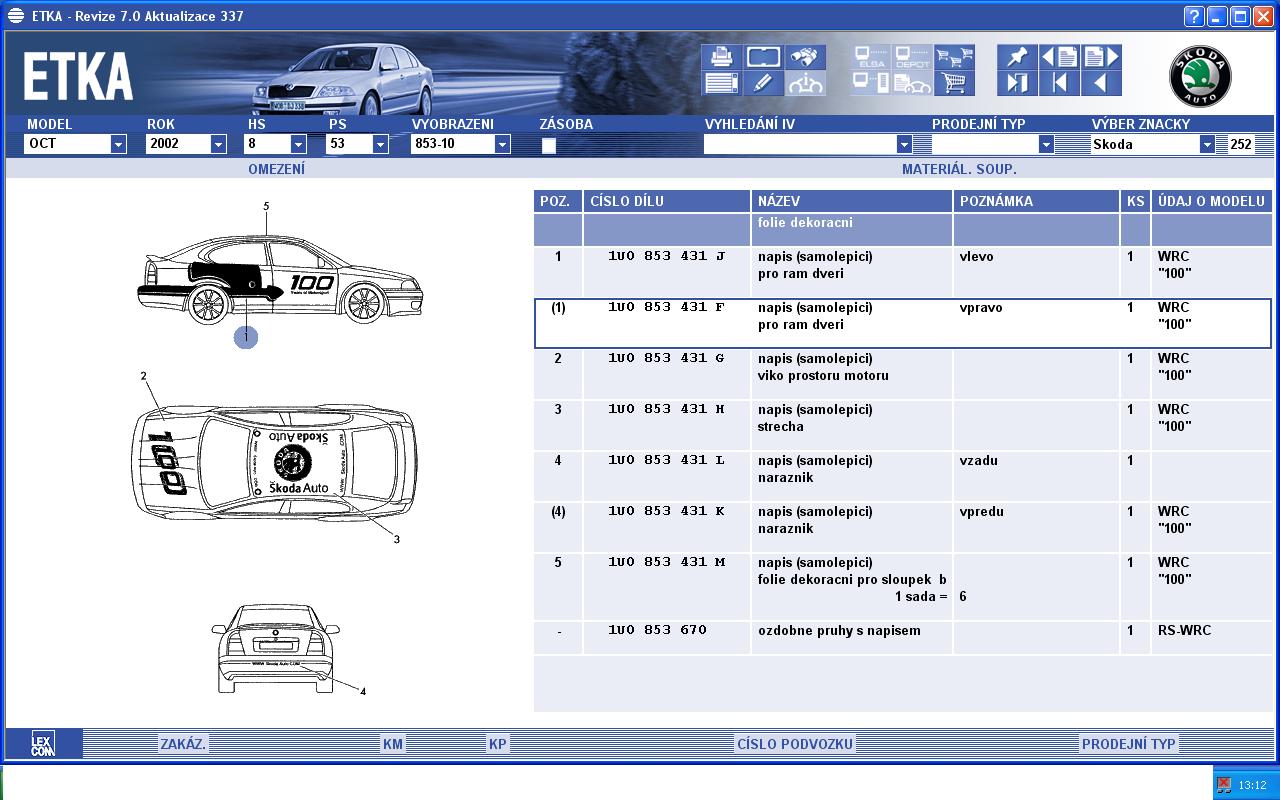The width and height of the screenshot is (1280, 800).
Task: Click the ČÍSLO PODVOZKU button
Action: point(795,744)
